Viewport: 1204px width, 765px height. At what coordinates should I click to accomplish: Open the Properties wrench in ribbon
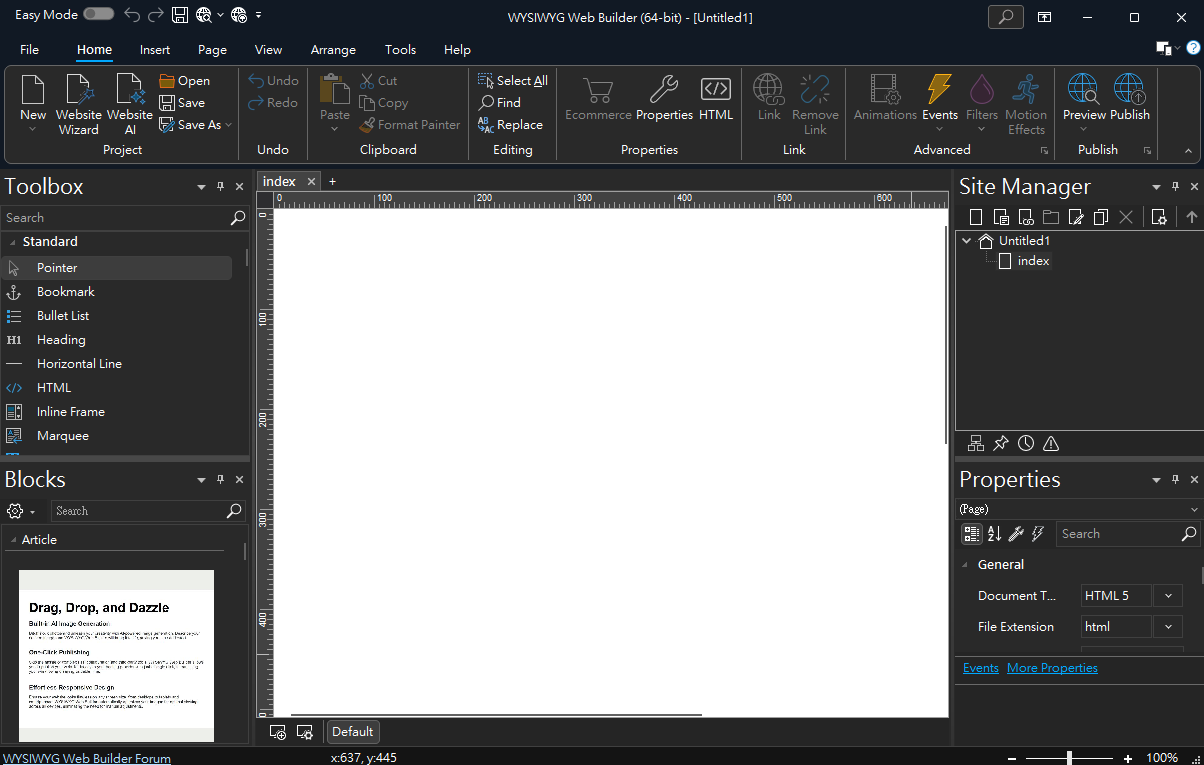[664, 98]
